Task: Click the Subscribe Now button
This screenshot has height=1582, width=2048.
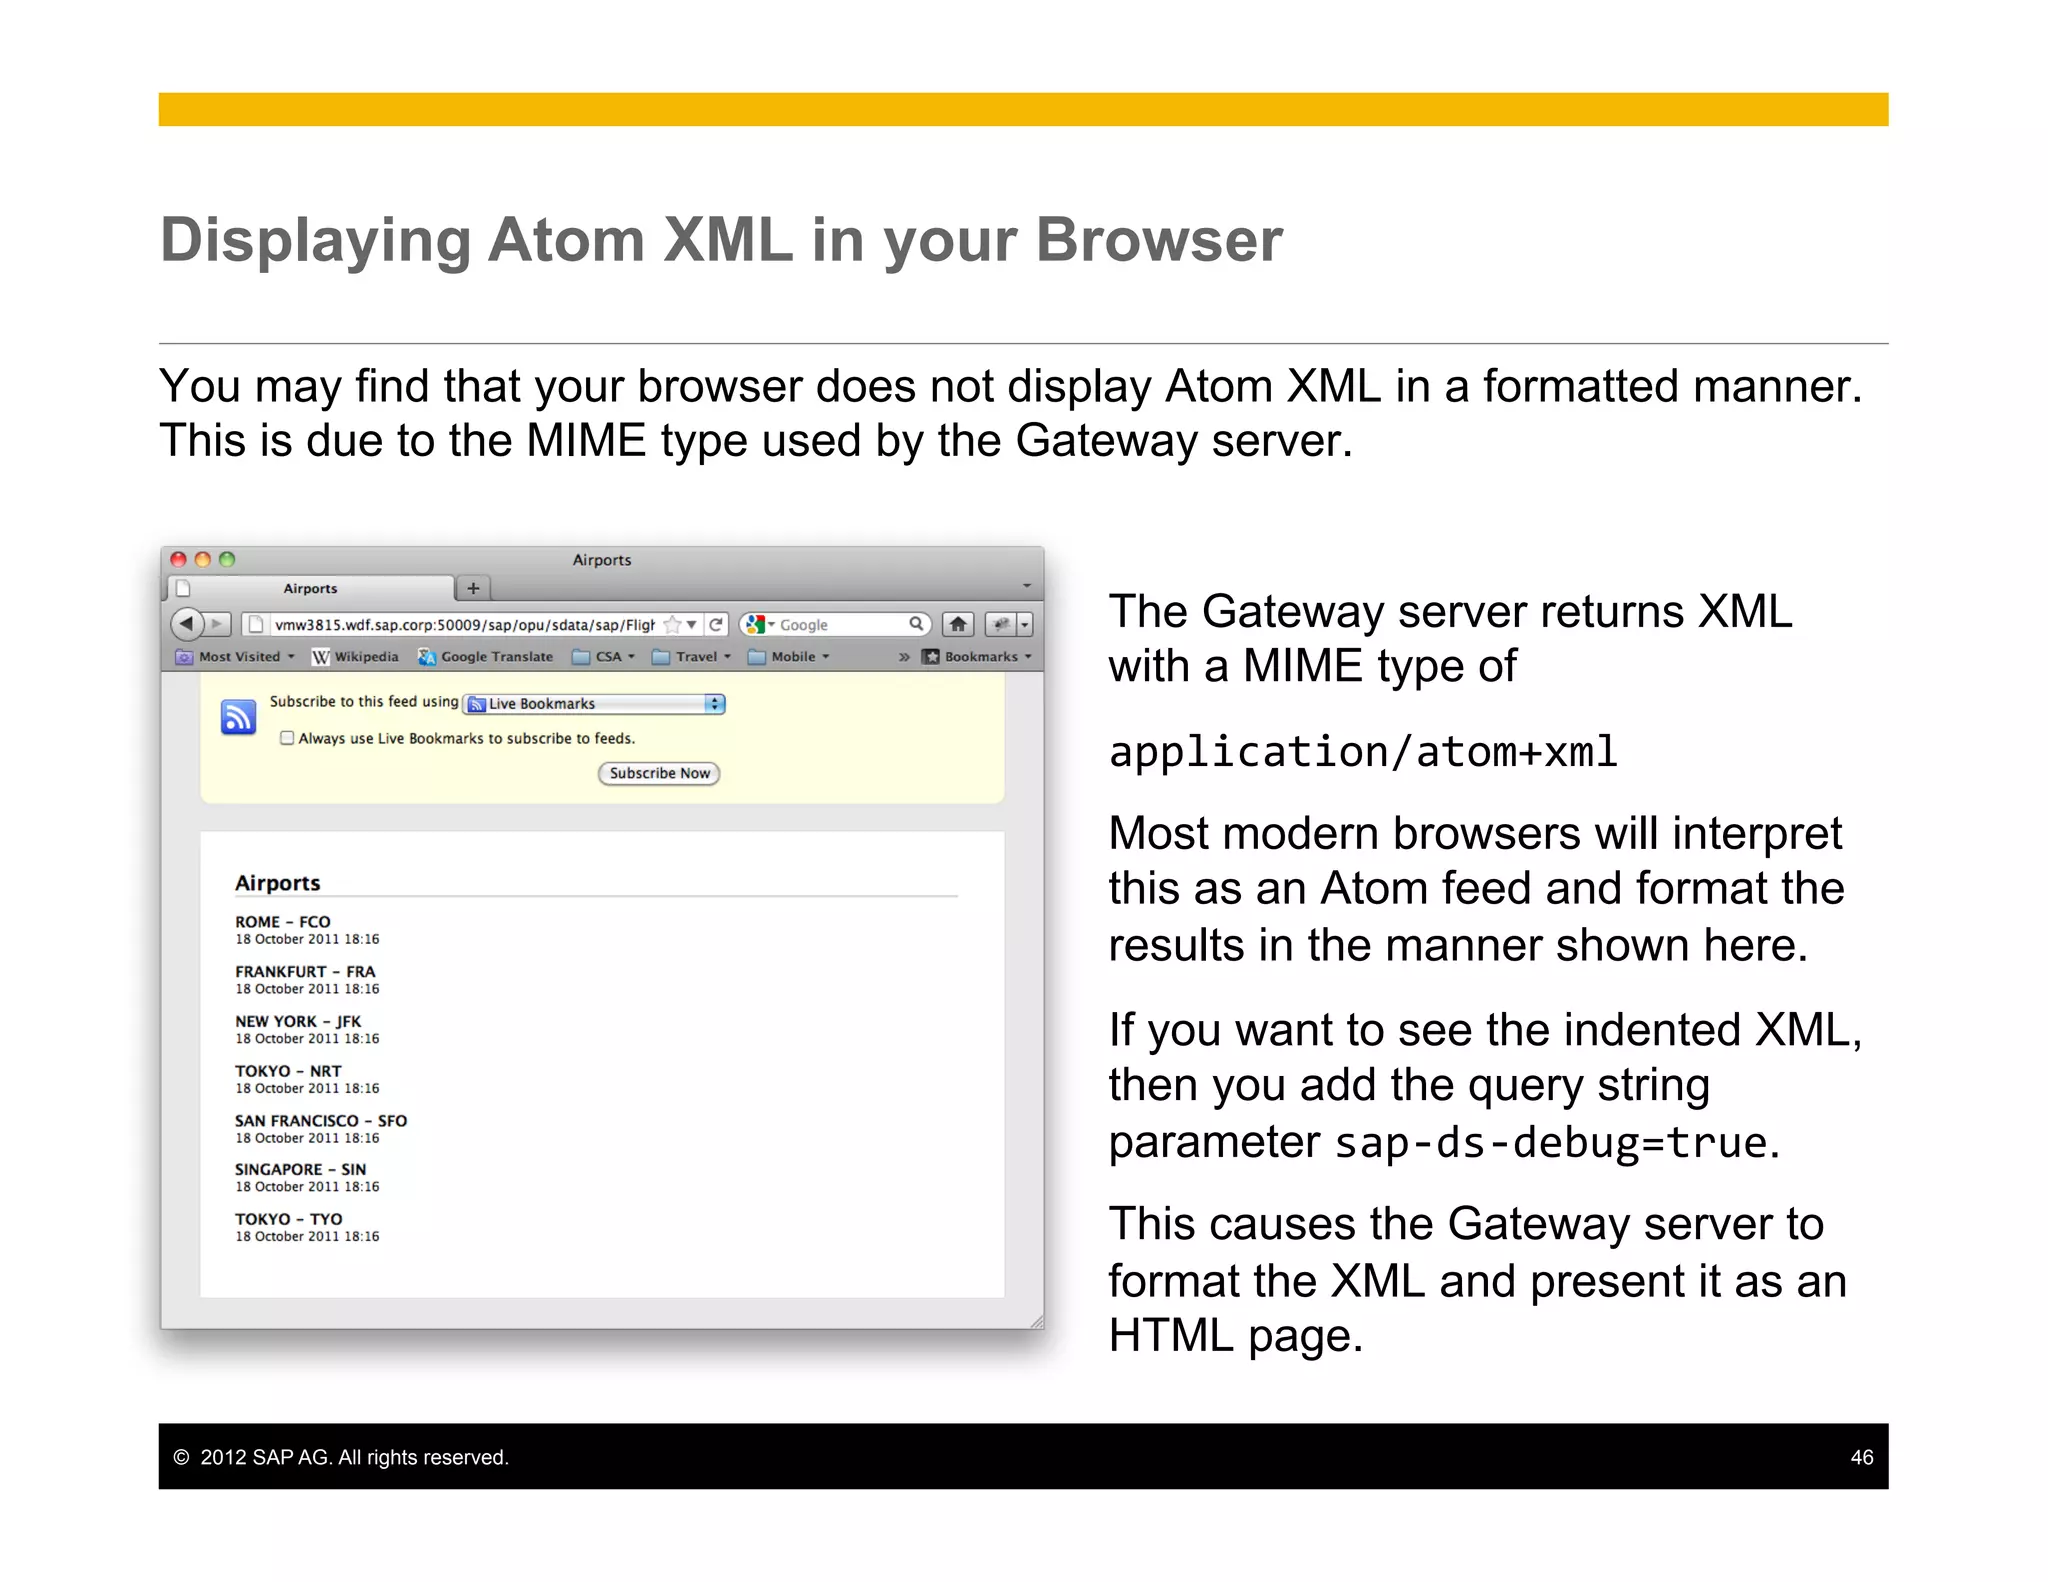Action: tap(659, 773)
